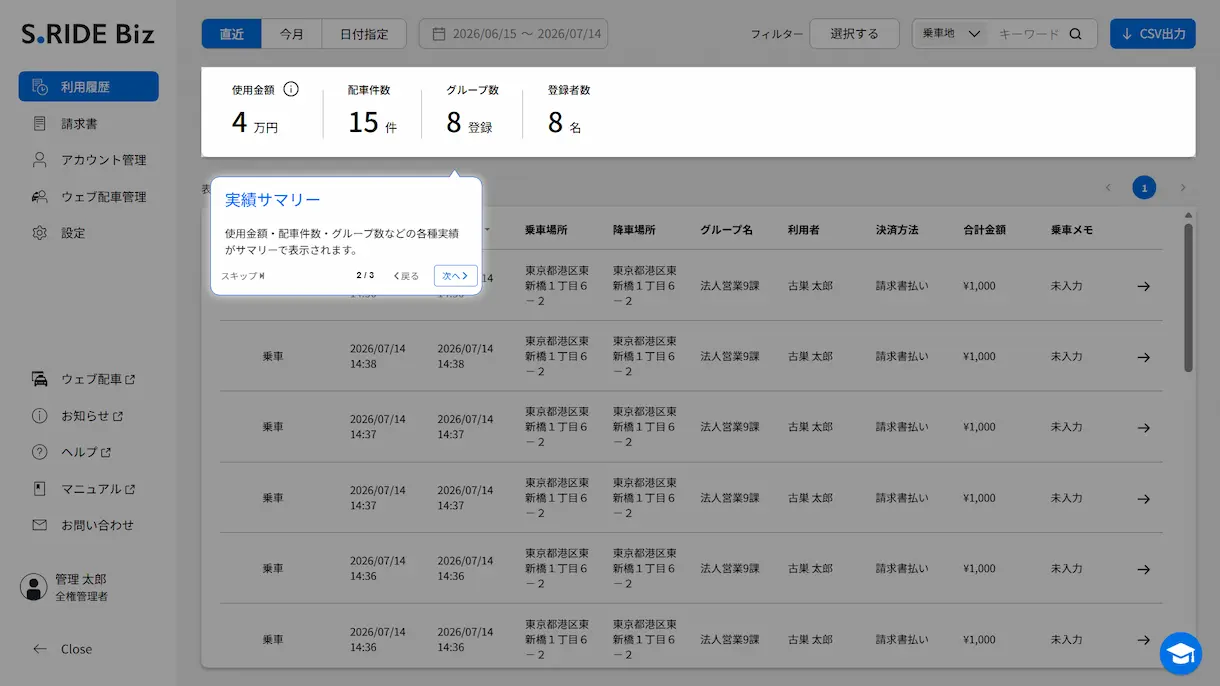Click 次へ in the tour popup
1220x686 pixels.
coord(455,276)
